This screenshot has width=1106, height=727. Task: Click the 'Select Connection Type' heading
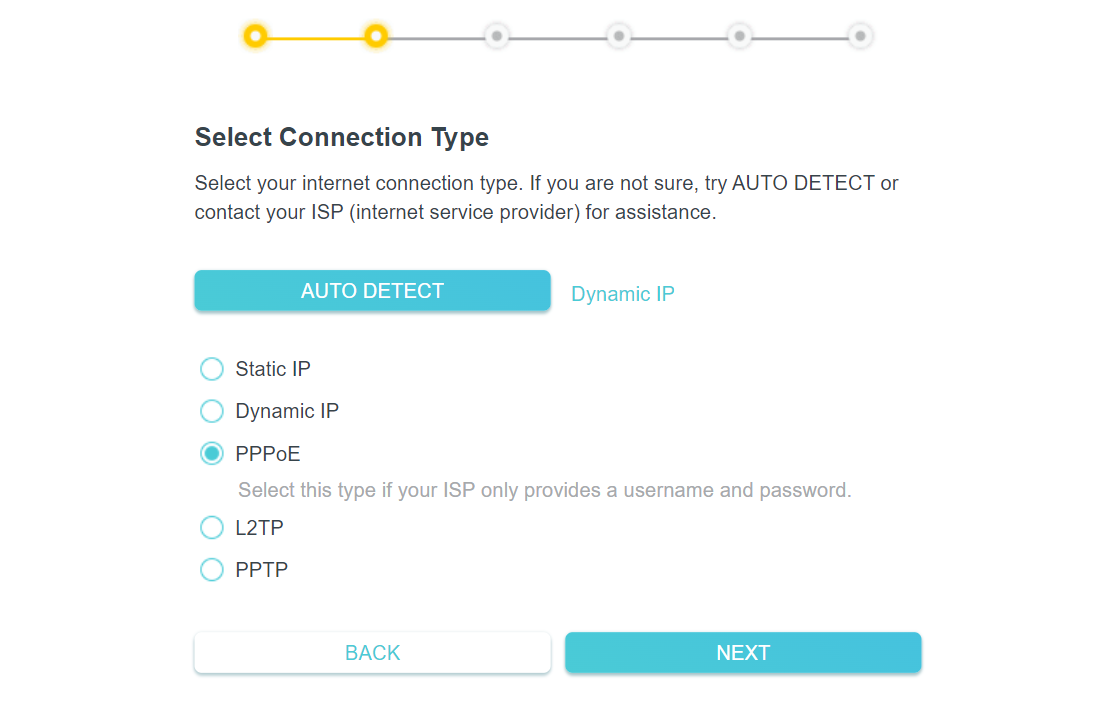342,137
